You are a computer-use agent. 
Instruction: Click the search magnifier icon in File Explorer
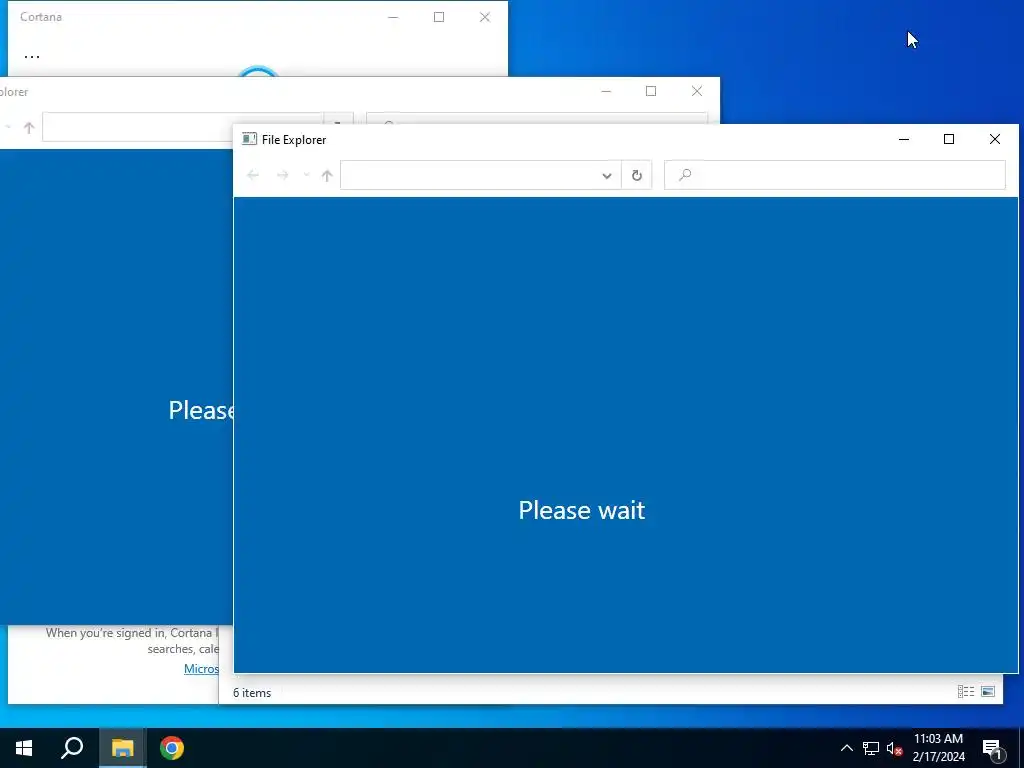684,174
